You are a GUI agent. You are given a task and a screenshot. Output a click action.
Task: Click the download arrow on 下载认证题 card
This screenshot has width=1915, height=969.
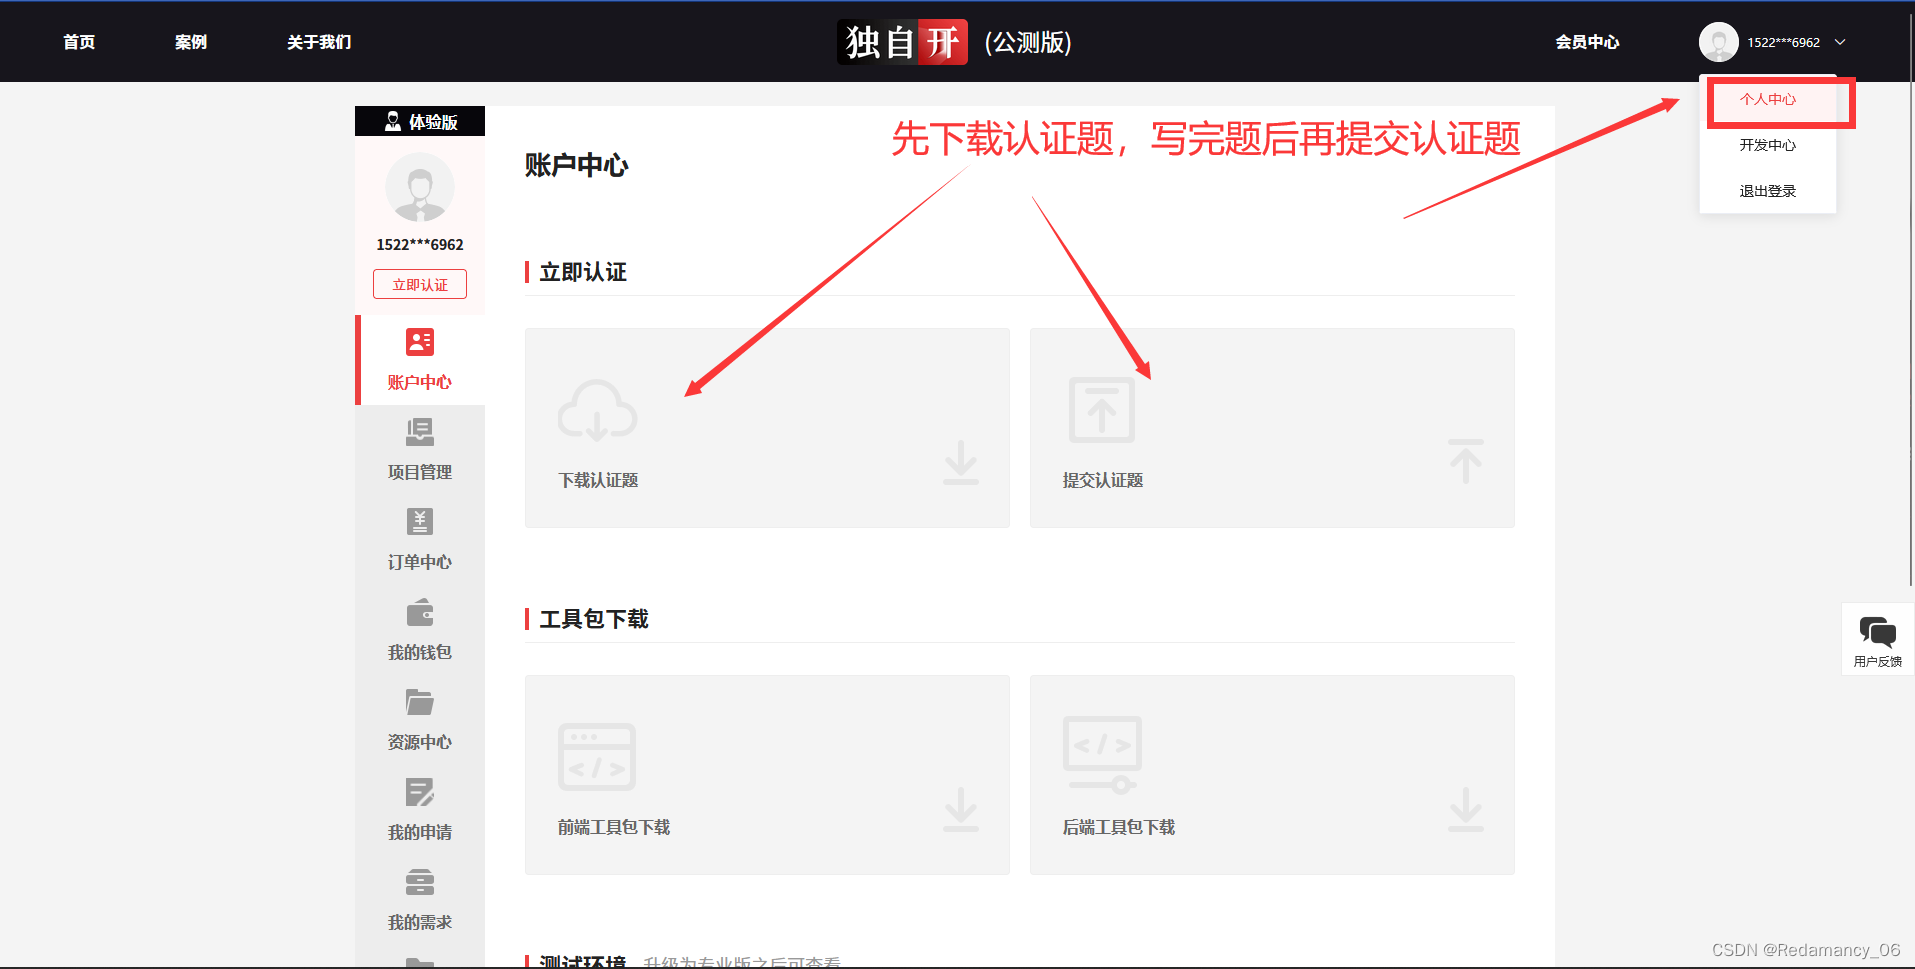(961, 462)
